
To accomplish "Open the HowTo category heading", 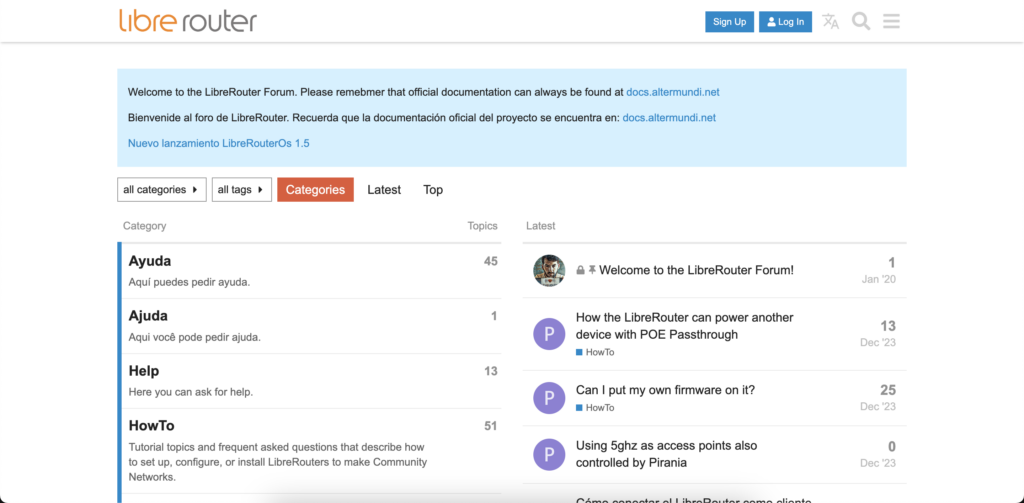I will [152, 426].
